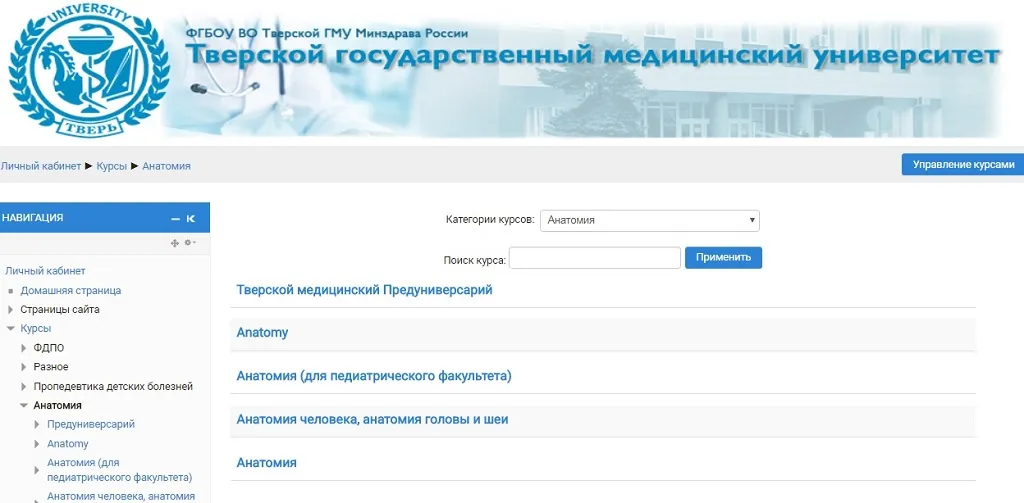
Task: Click the НАВИГАЦИЯ block header
Action: click(x=104, y=218)
